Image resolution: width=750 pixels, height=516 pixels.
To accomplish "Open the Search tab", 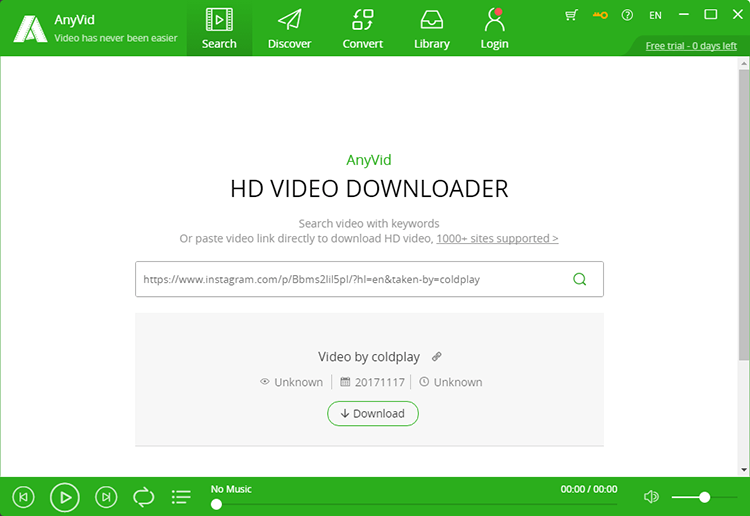I will [219, 29].
